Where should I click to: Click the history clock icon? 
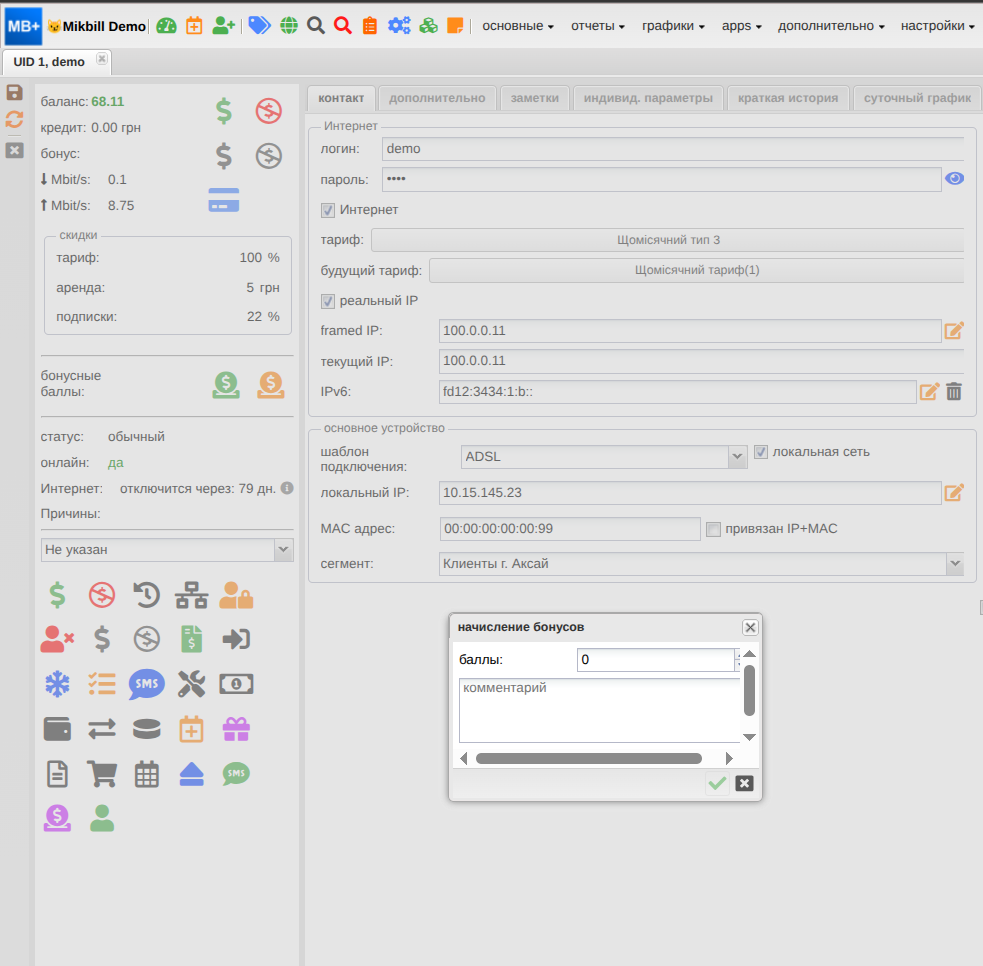click(147, 595)
